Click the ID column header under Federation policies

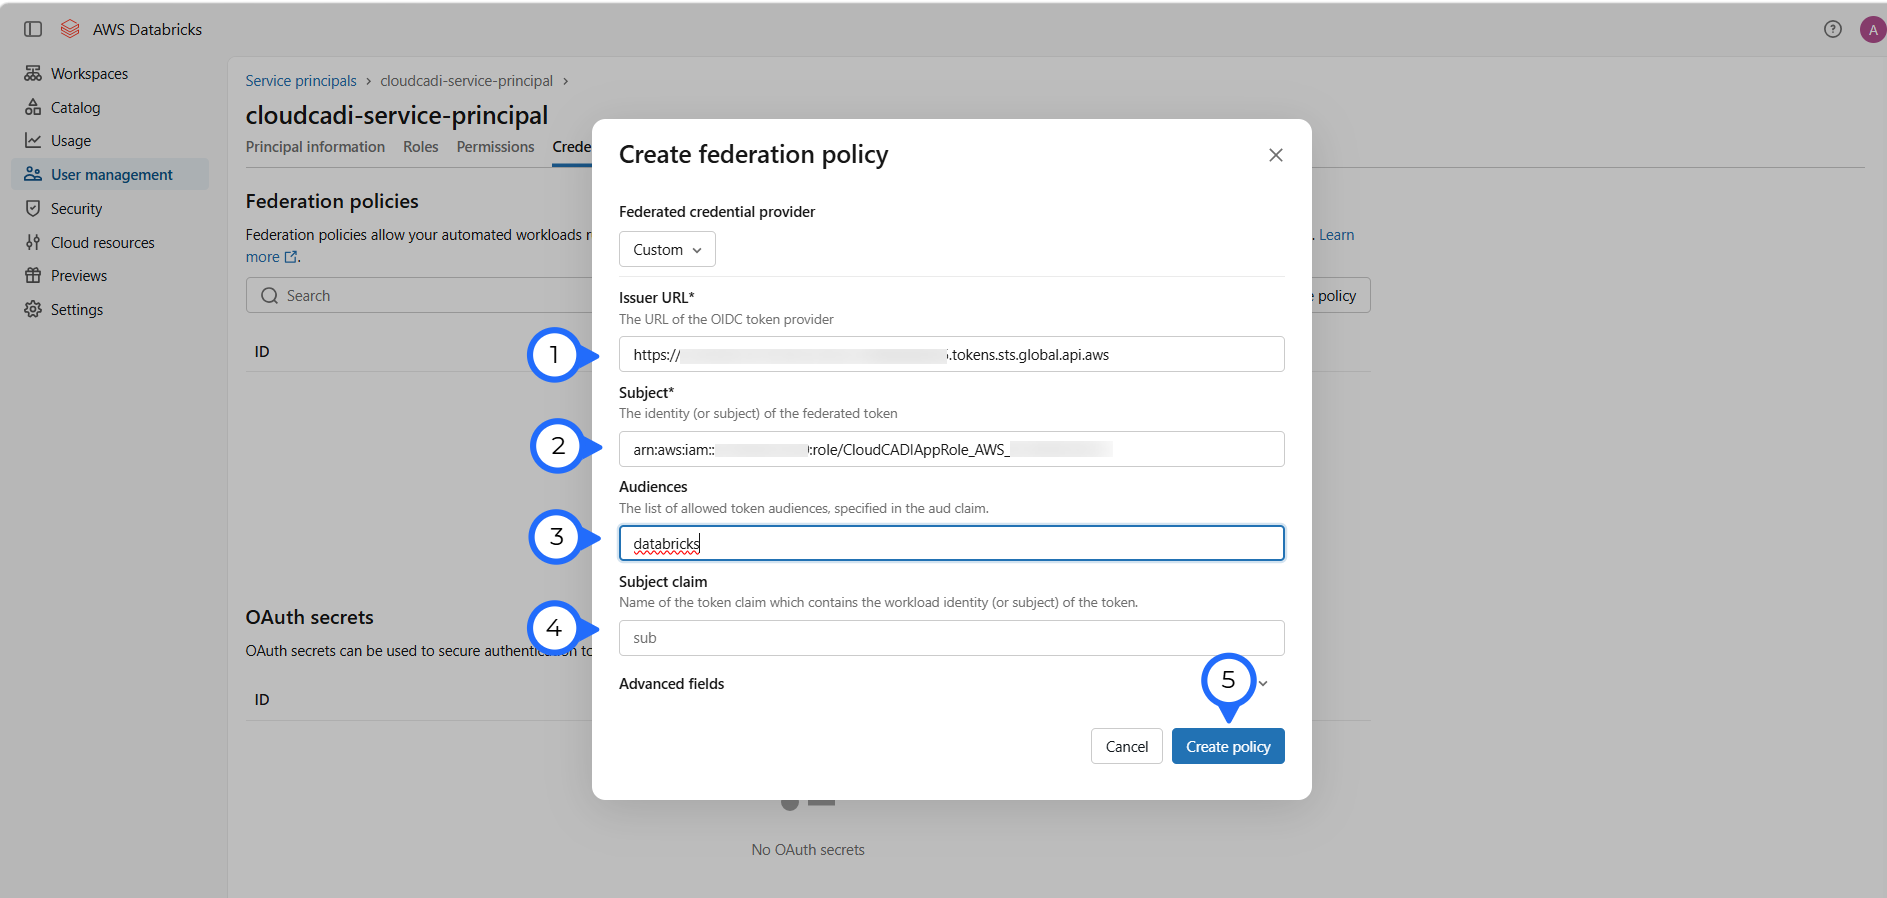[262, 352]
